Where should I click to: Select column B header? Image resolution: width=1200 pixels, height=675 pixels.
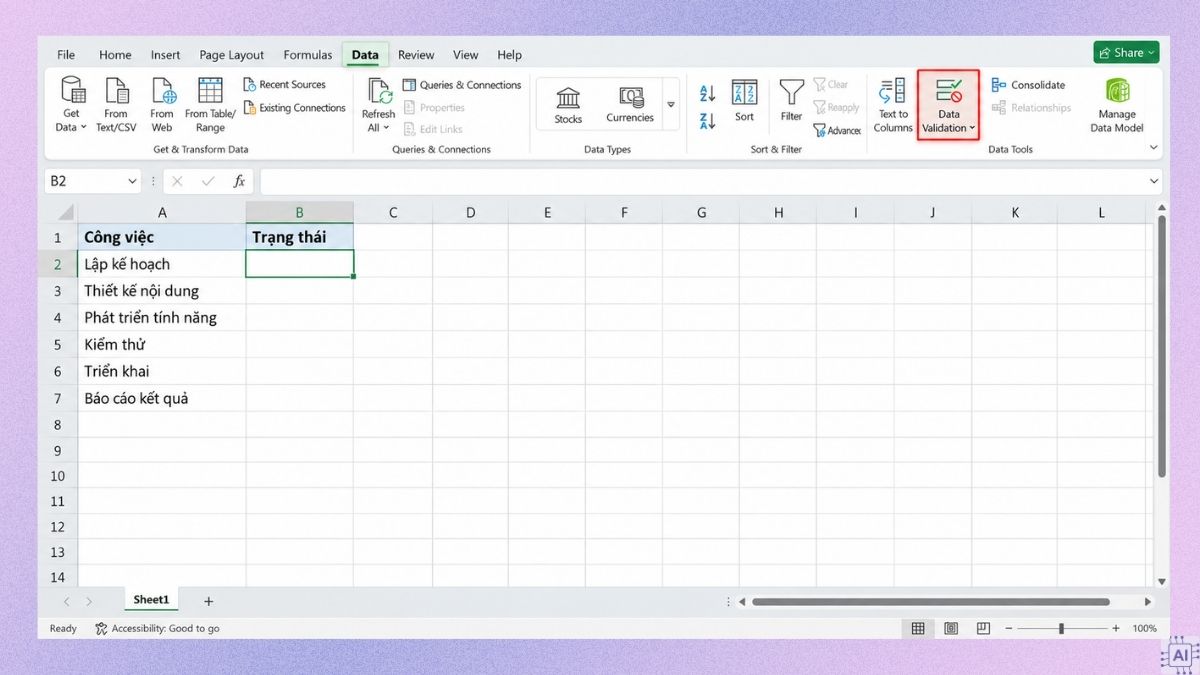(x=299, y=212)
